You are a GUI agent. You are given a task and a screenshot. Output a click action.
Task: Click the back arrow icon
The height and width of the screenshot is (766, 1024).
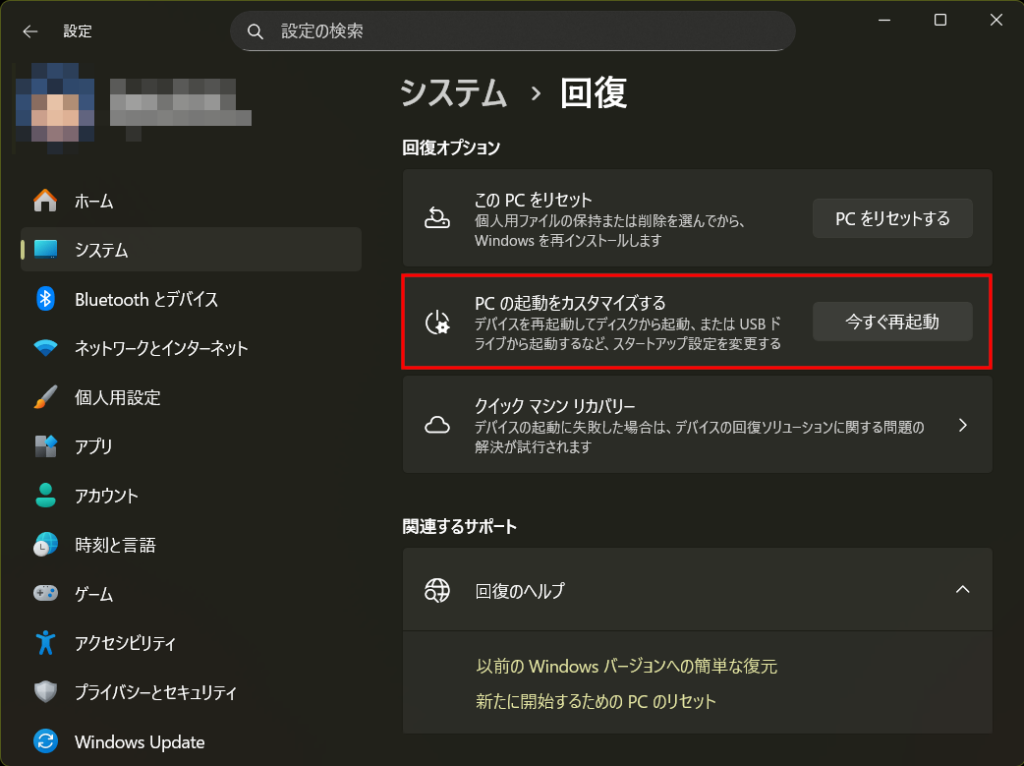coord(30,31)
